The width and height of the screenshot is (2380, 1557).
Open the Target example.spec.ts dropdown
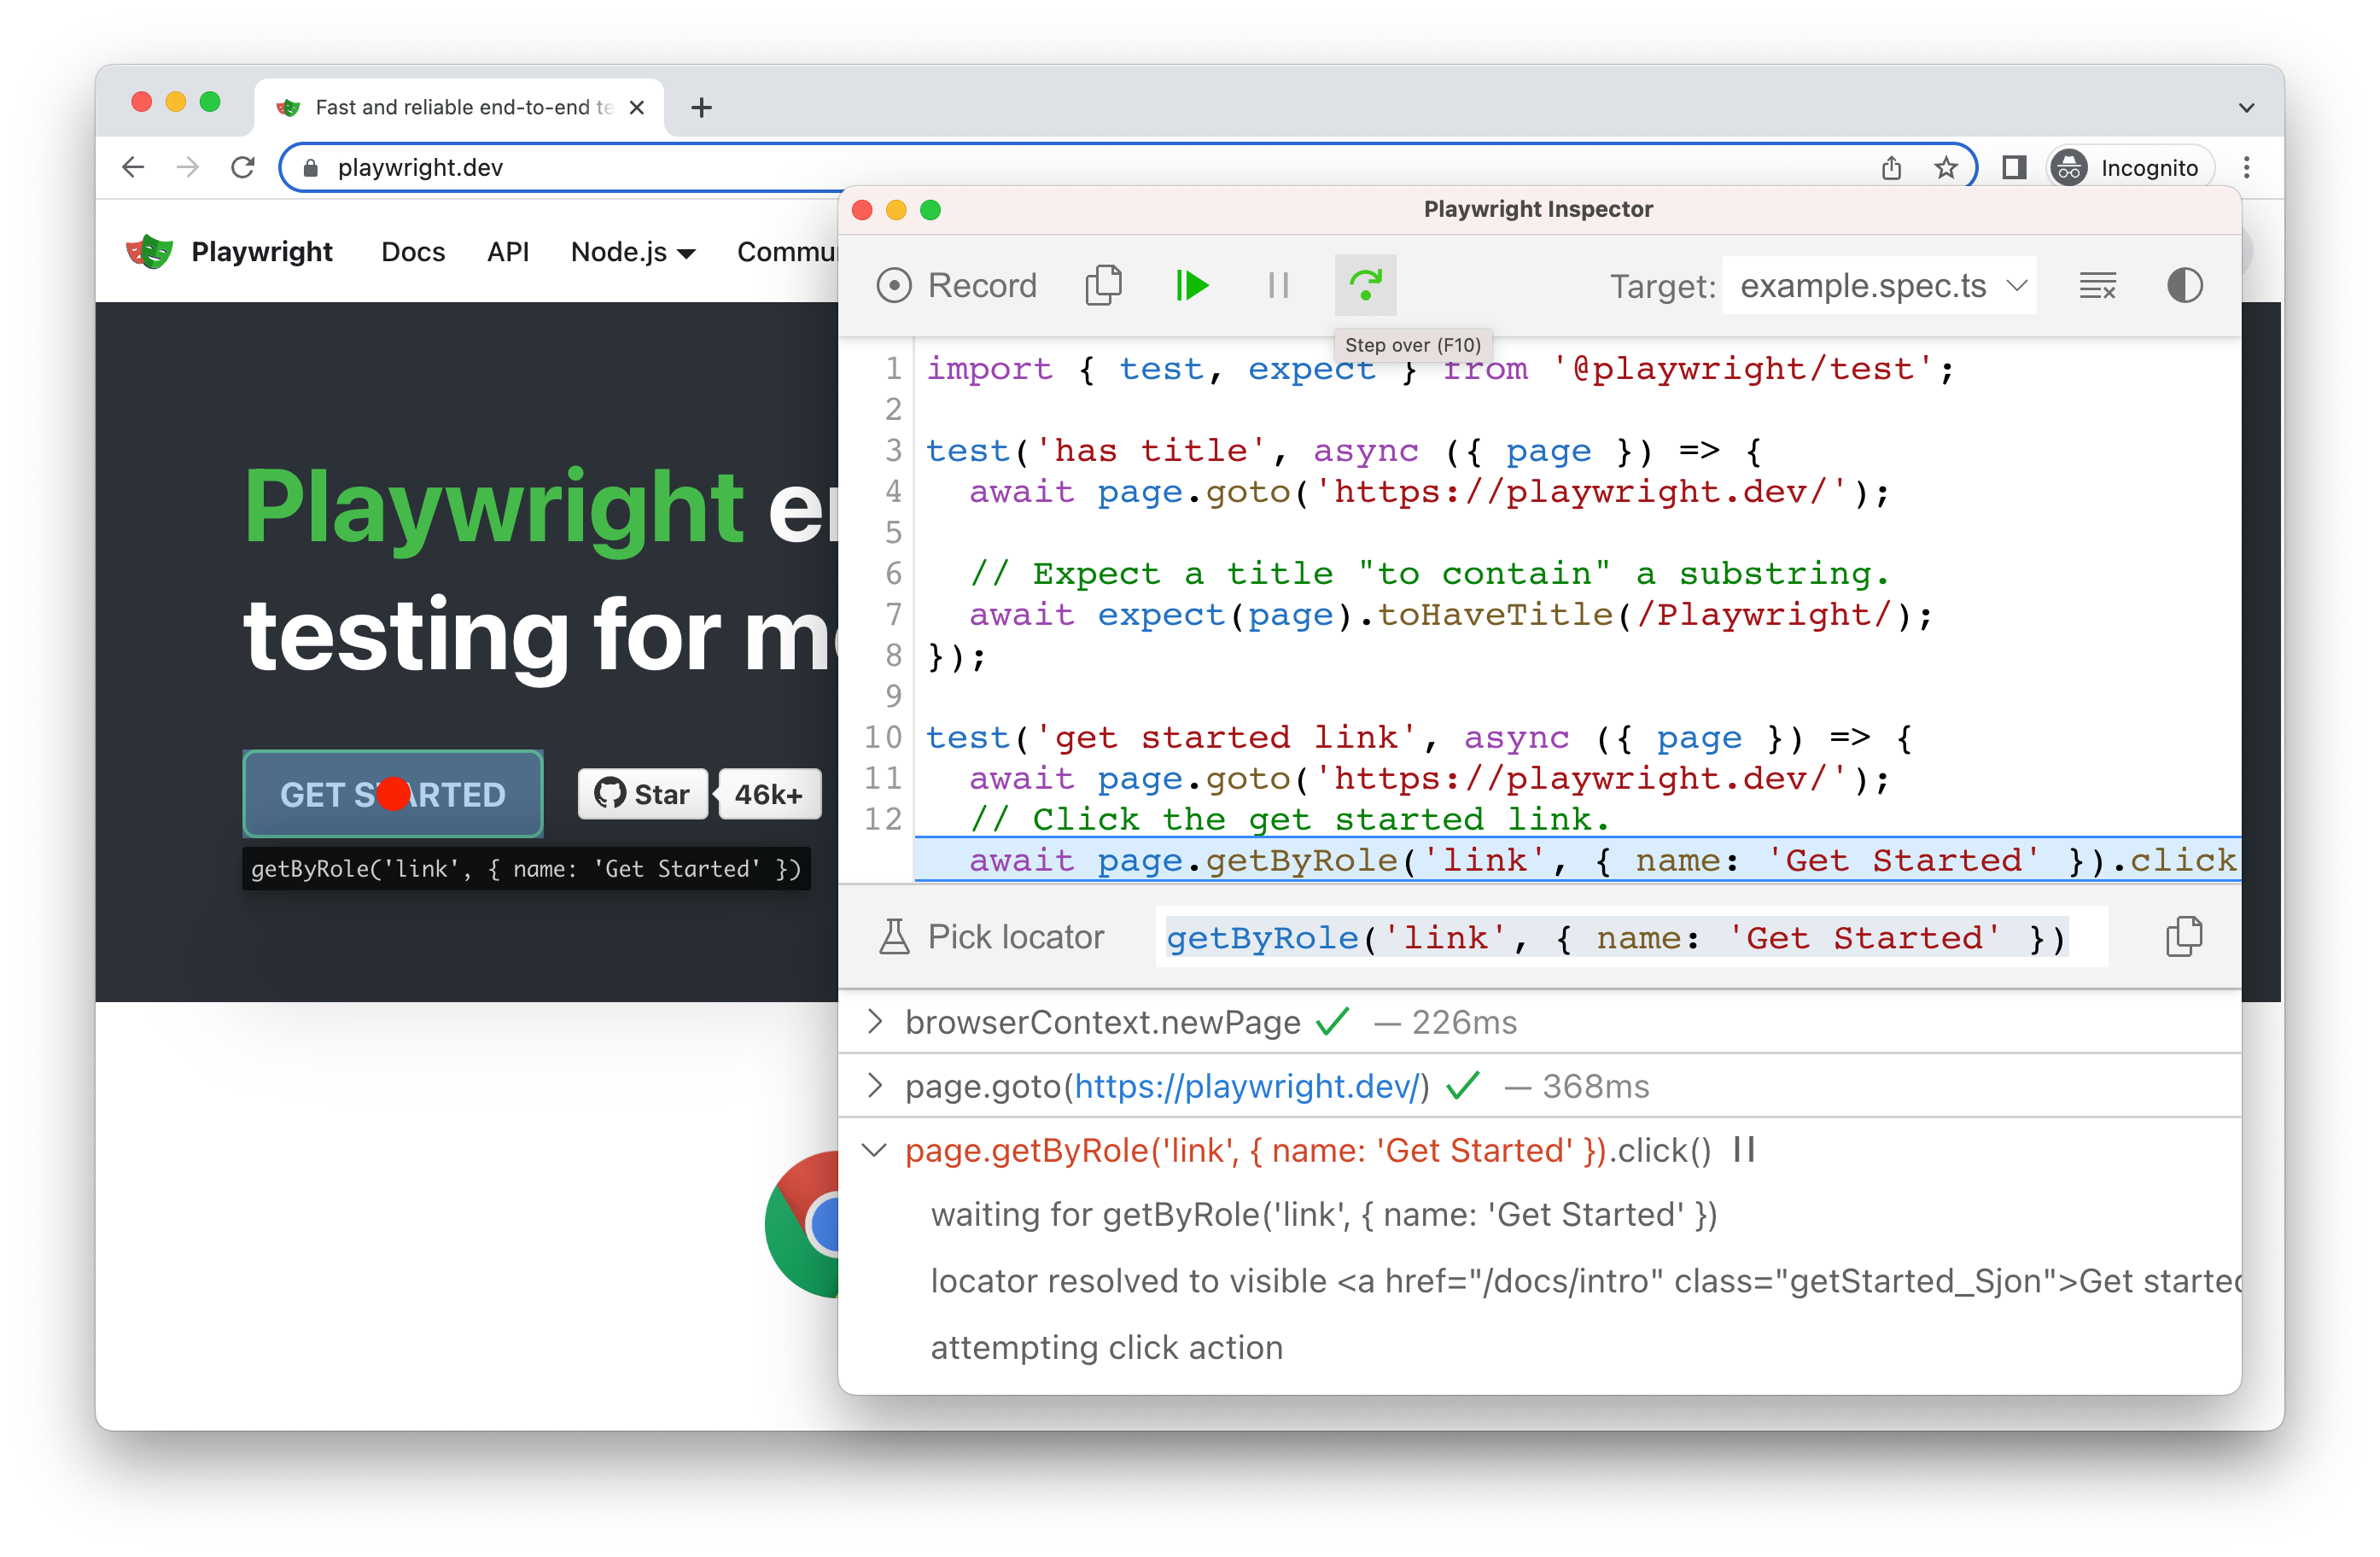1879,287
